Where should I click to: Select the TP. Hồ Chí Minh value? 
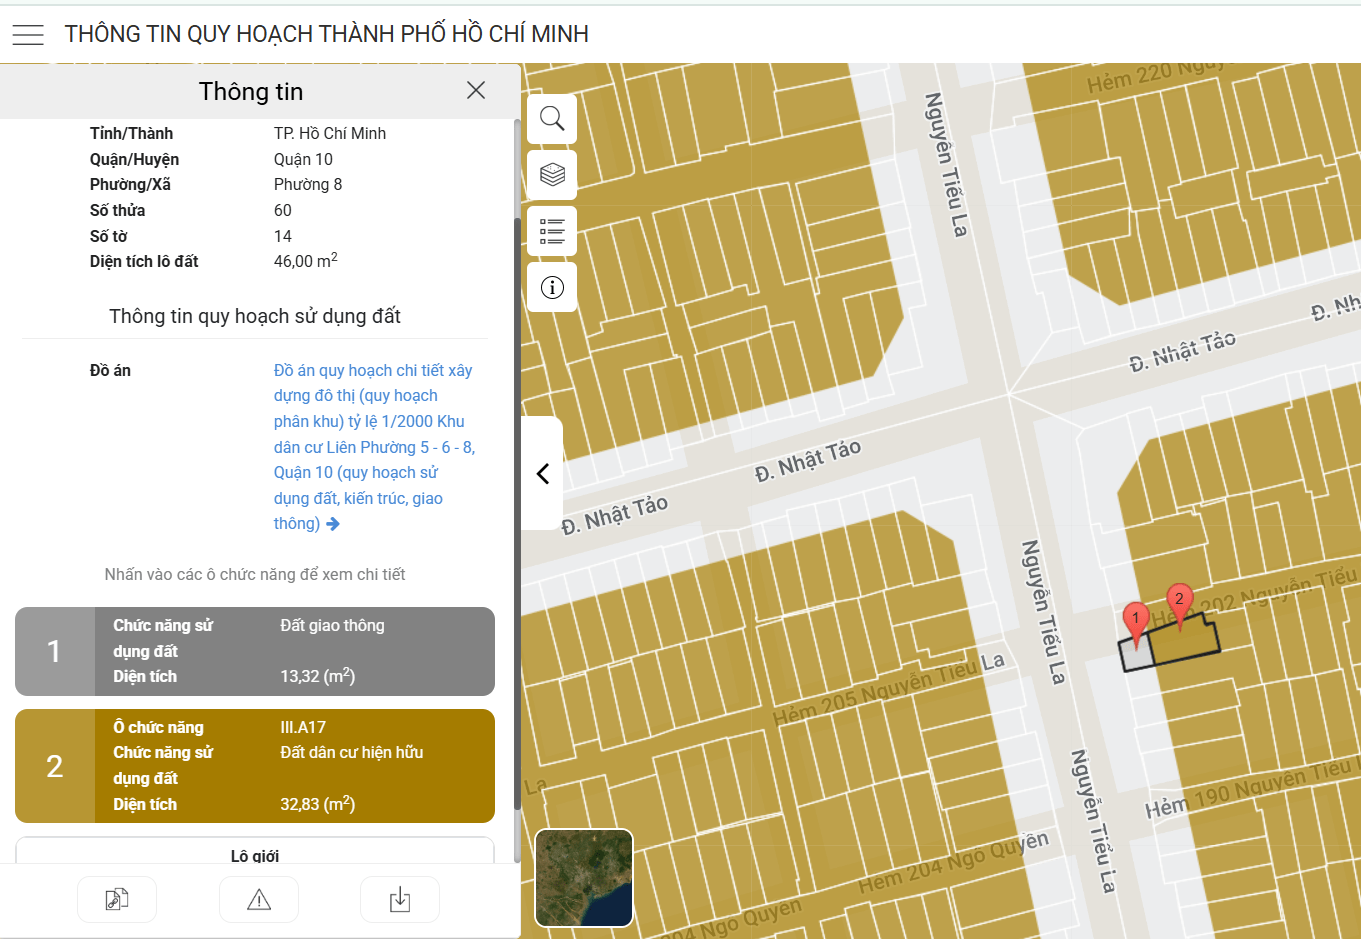coord(330,133)
